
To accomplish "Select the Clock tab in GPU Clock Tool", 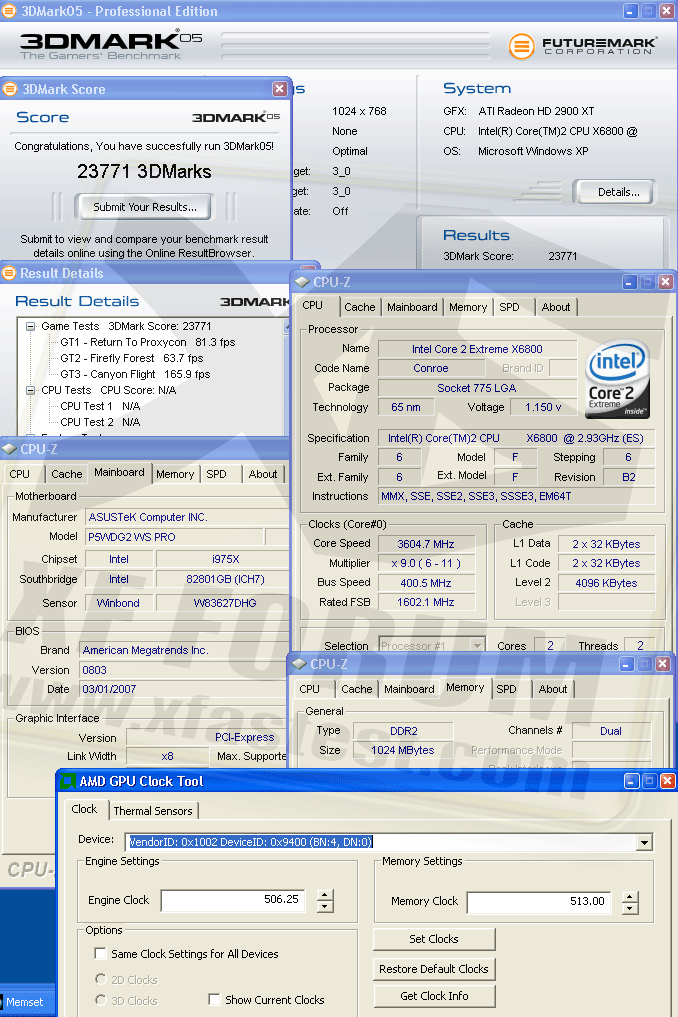I will (84, 809).
